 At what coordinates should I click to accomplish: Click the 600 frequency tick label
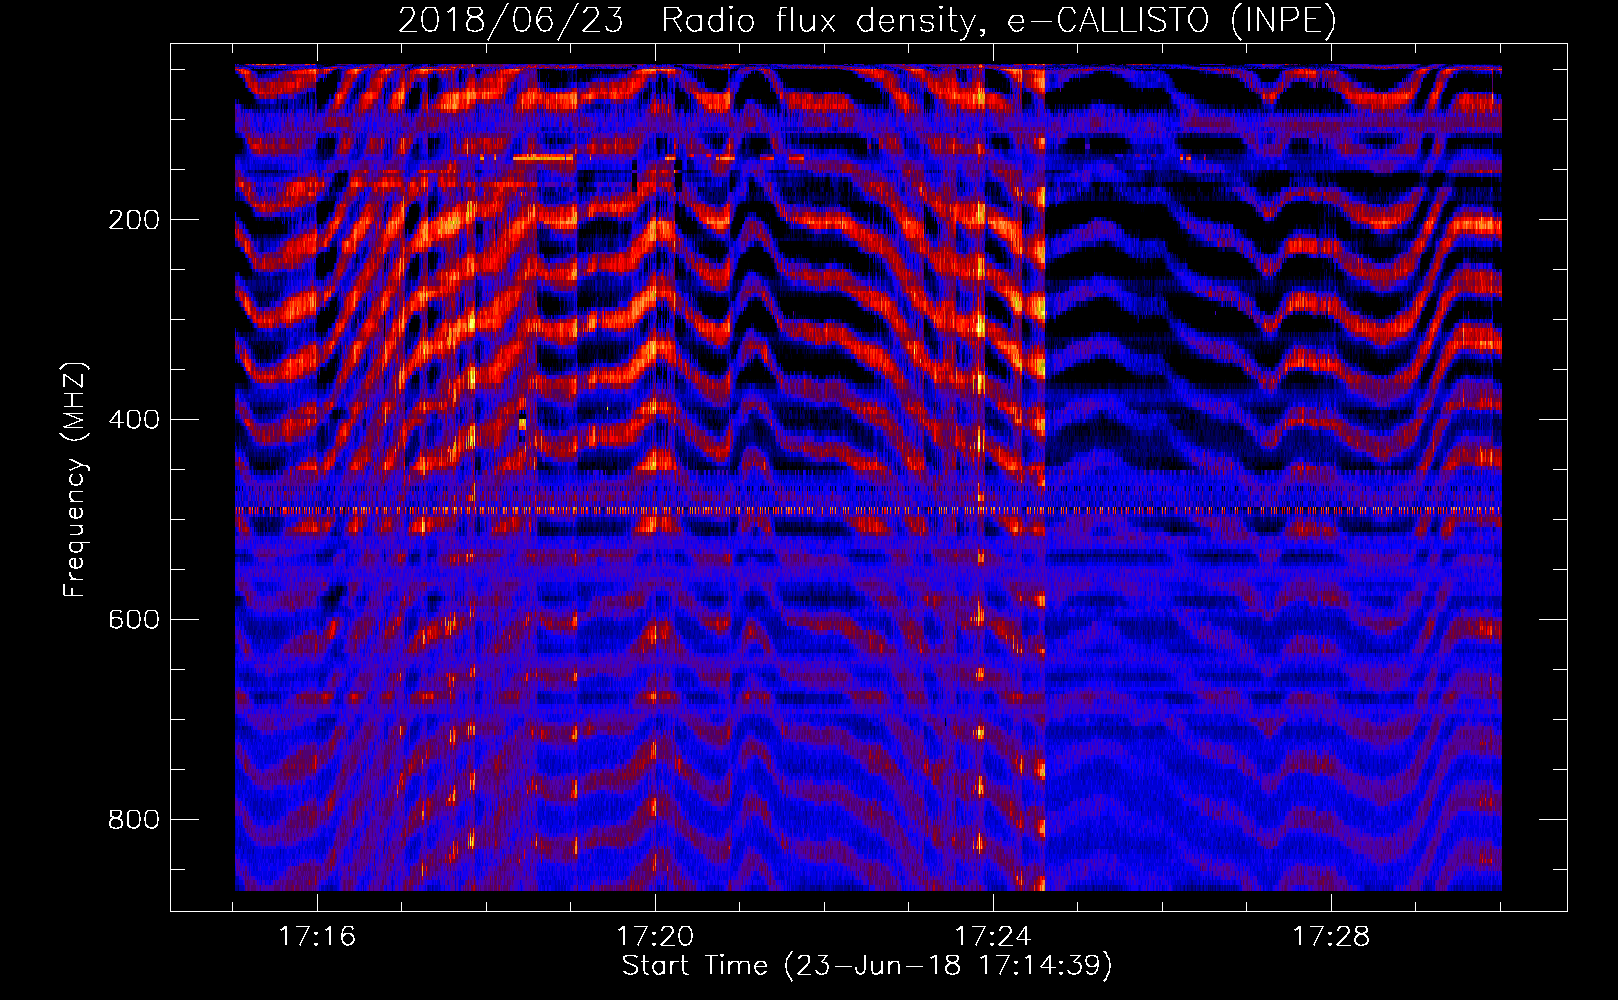pos(133,620)
